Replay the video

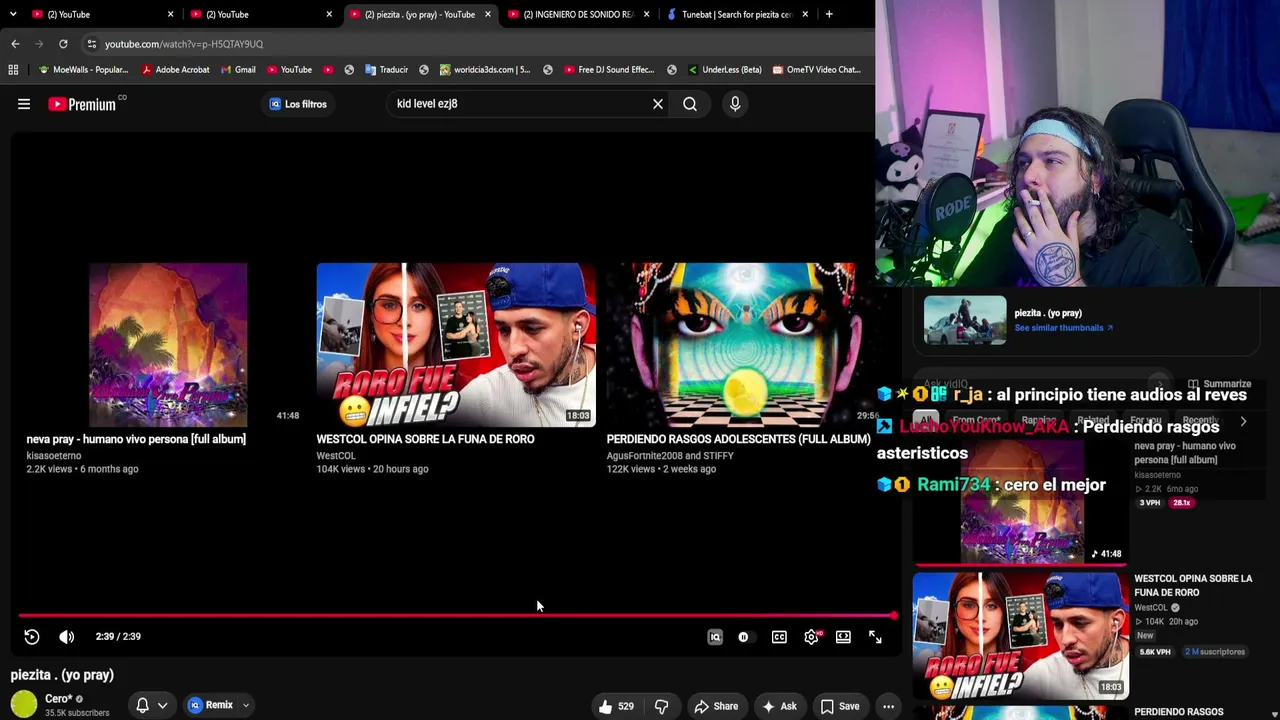coord(32,637)
